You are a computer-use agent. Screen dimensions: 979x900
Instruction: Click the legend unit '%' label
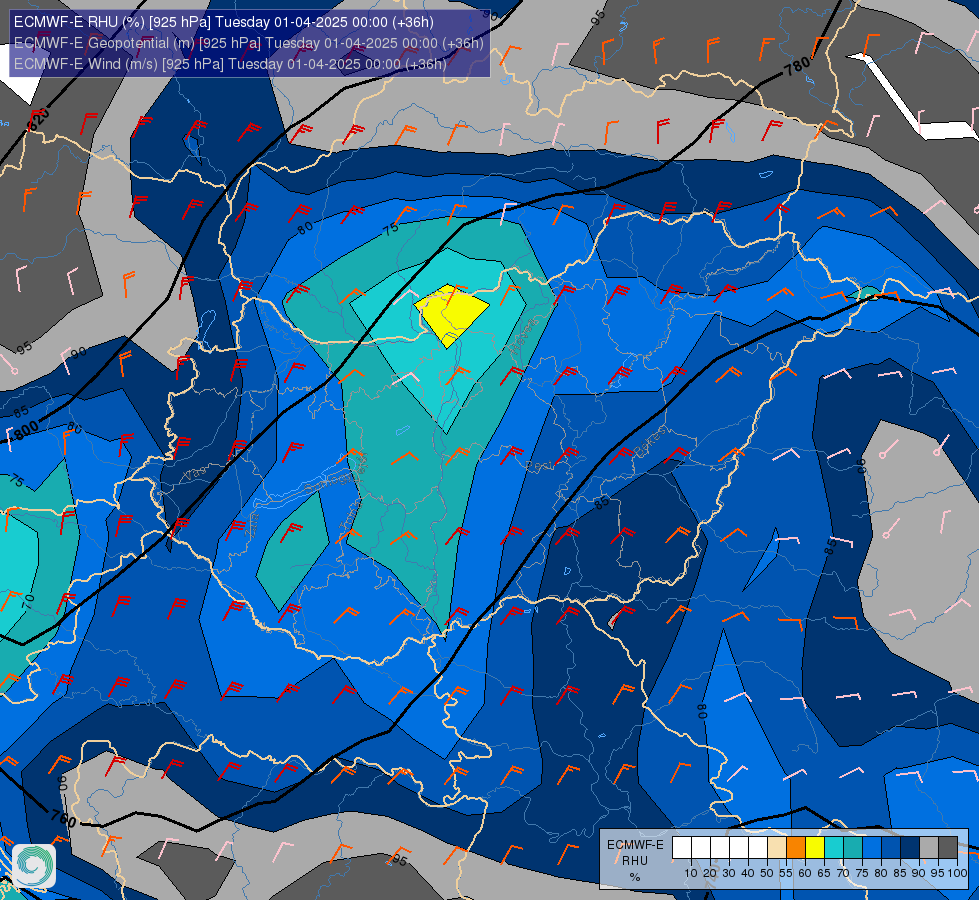(635, 878)
